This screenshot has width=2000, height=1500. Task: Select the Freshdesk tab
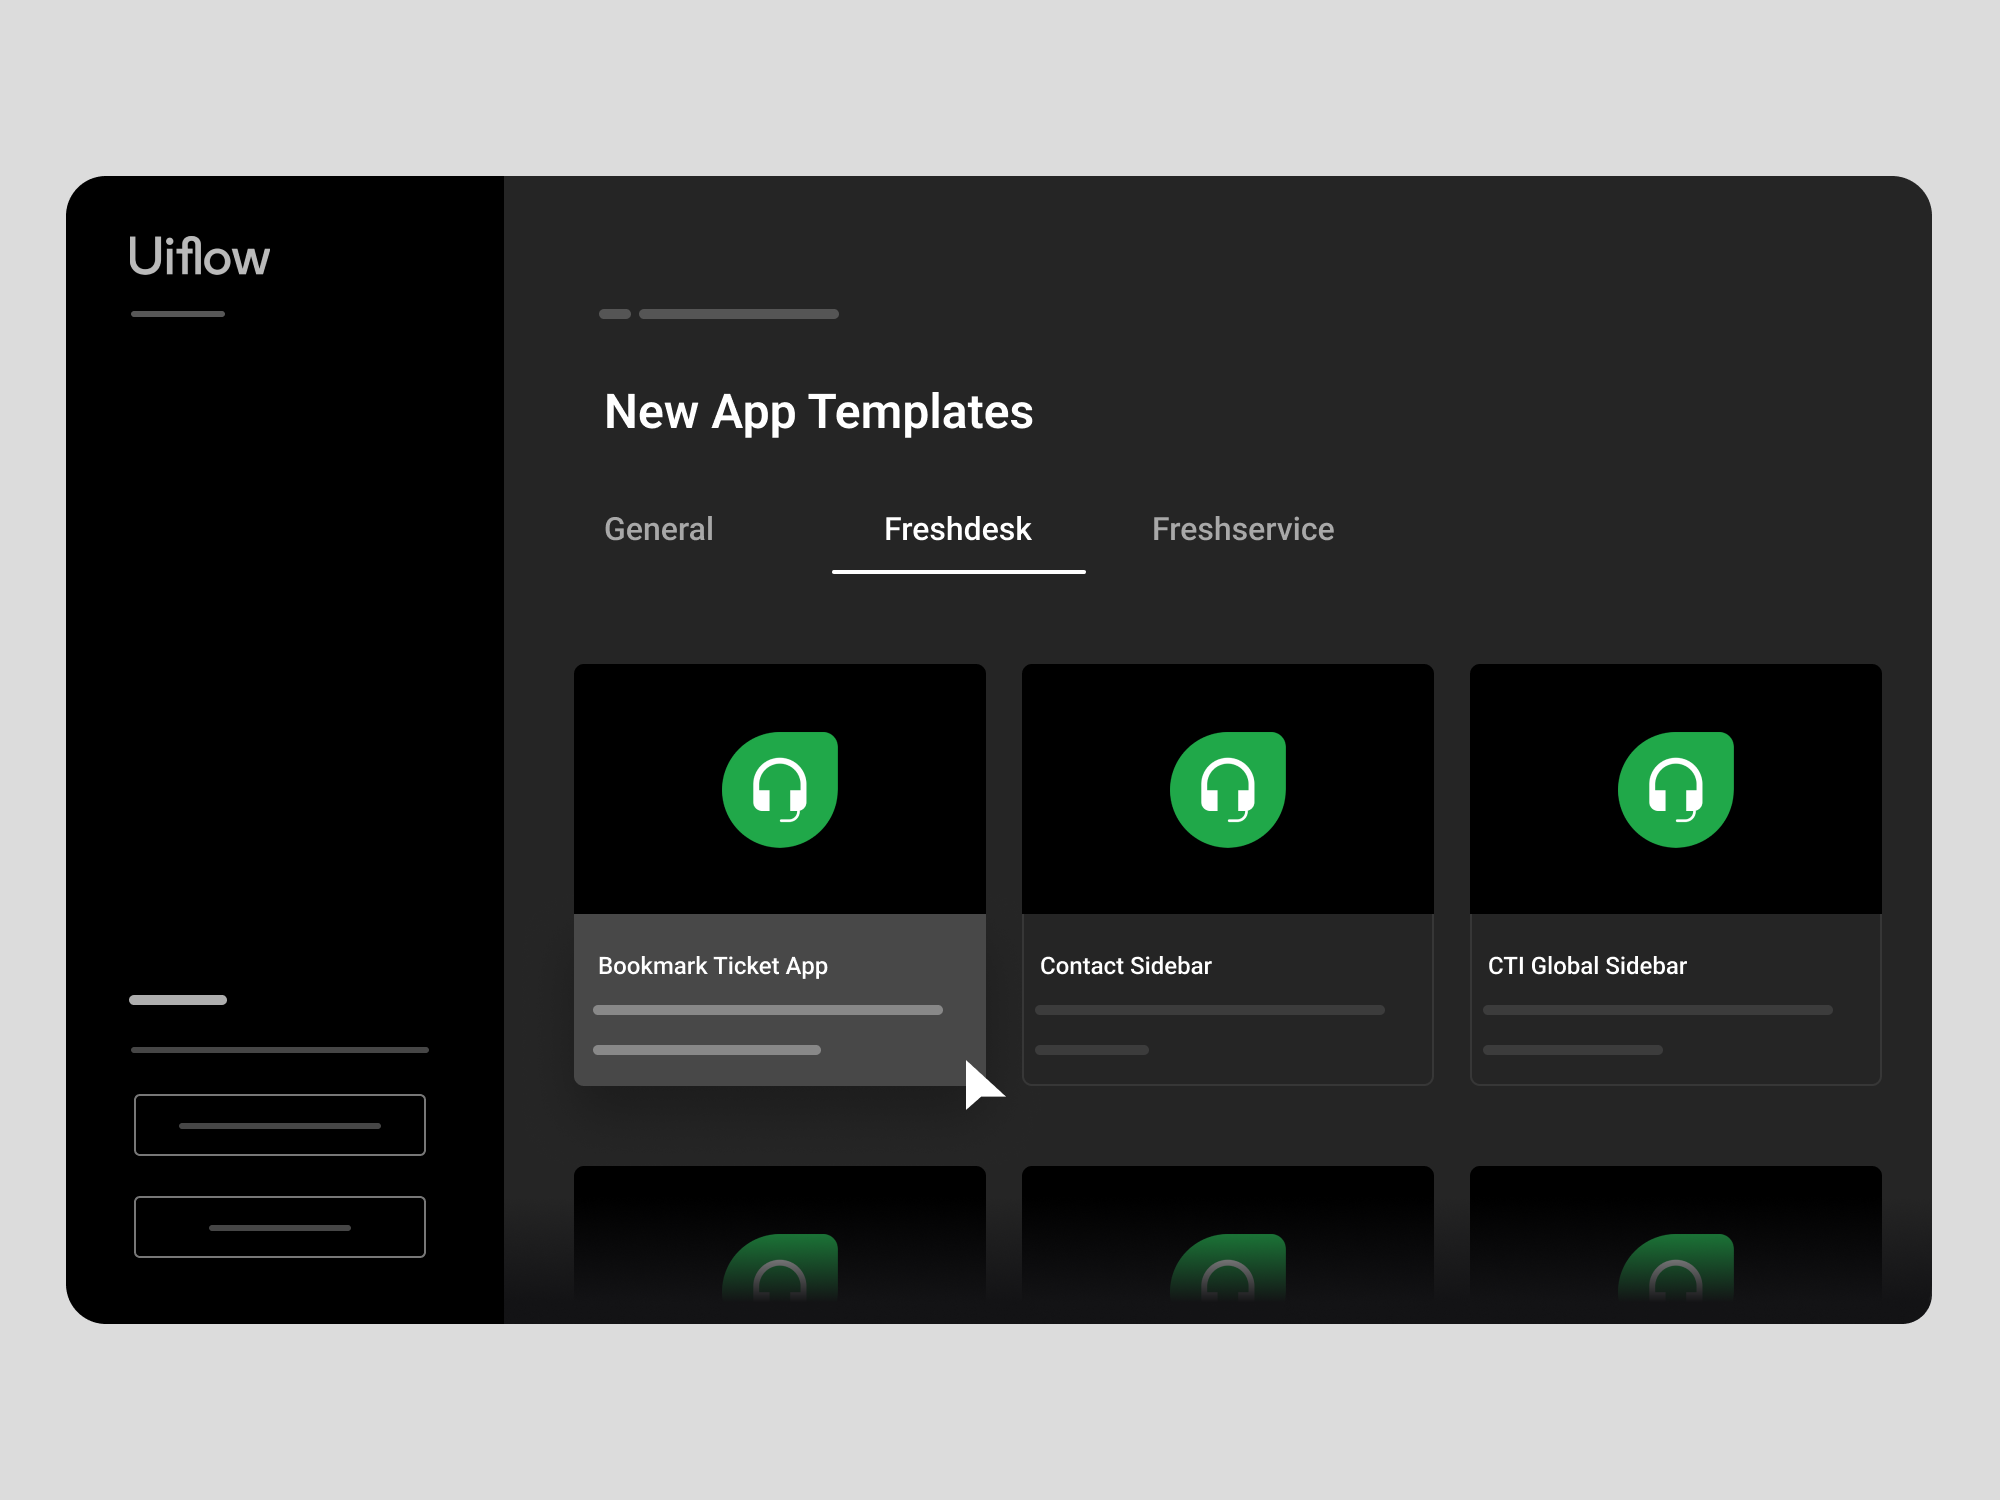point(958,529)
